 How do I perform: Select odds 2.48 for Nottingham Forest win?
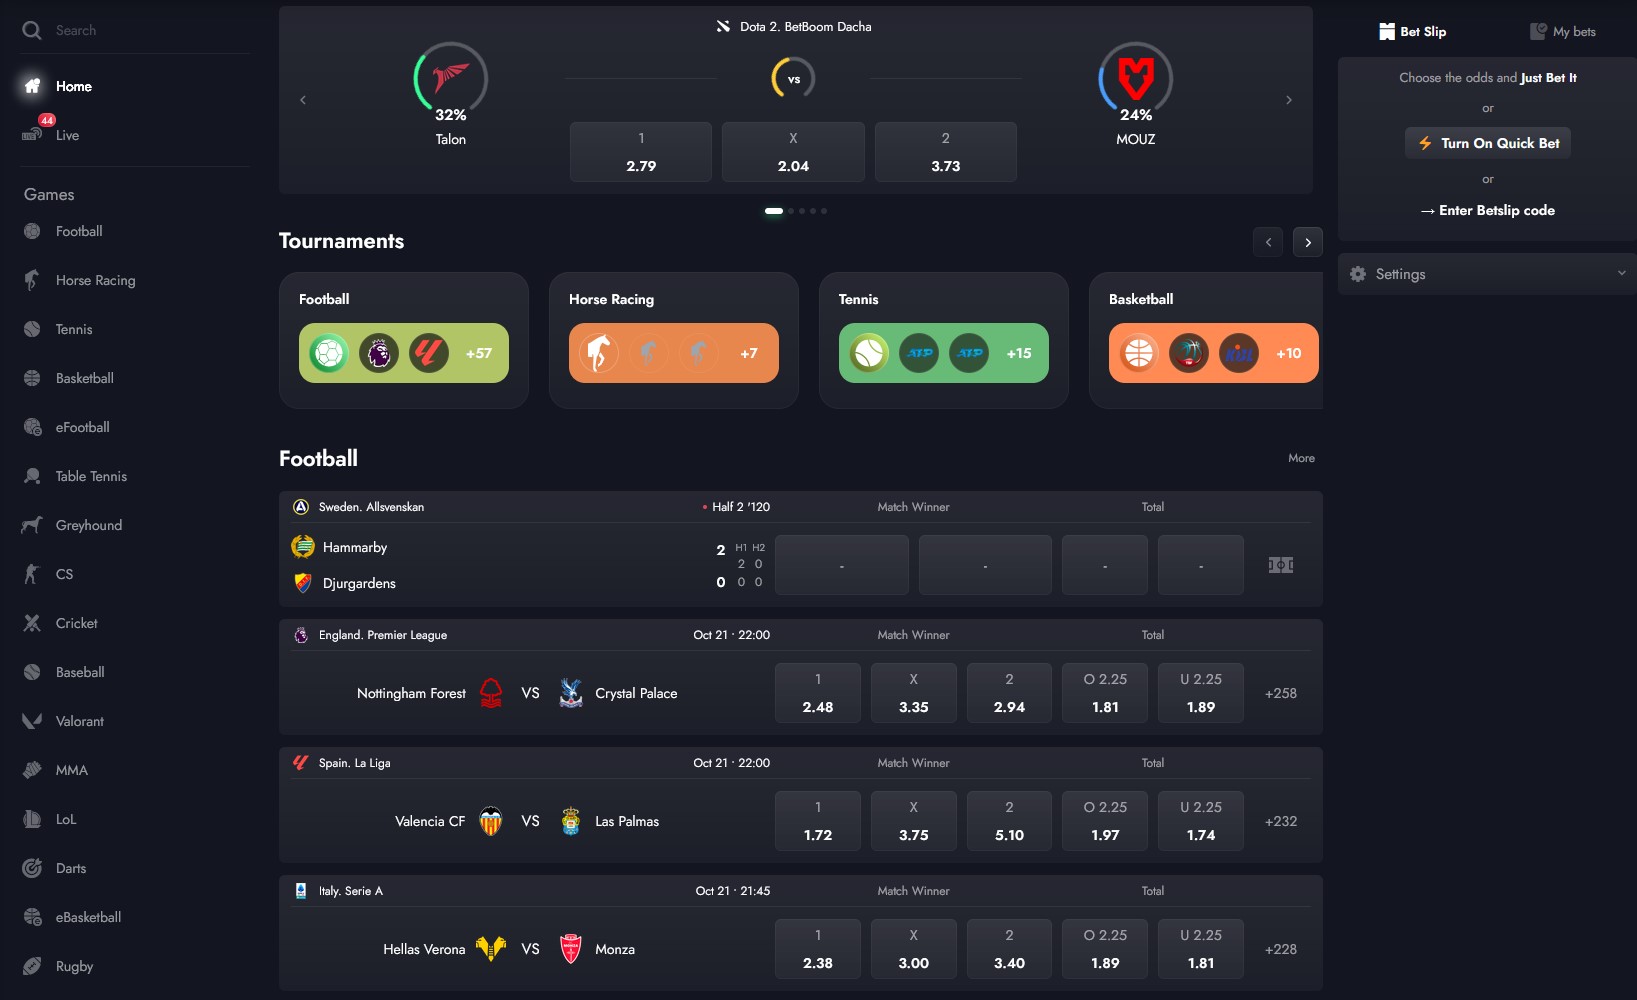[817, 693]
